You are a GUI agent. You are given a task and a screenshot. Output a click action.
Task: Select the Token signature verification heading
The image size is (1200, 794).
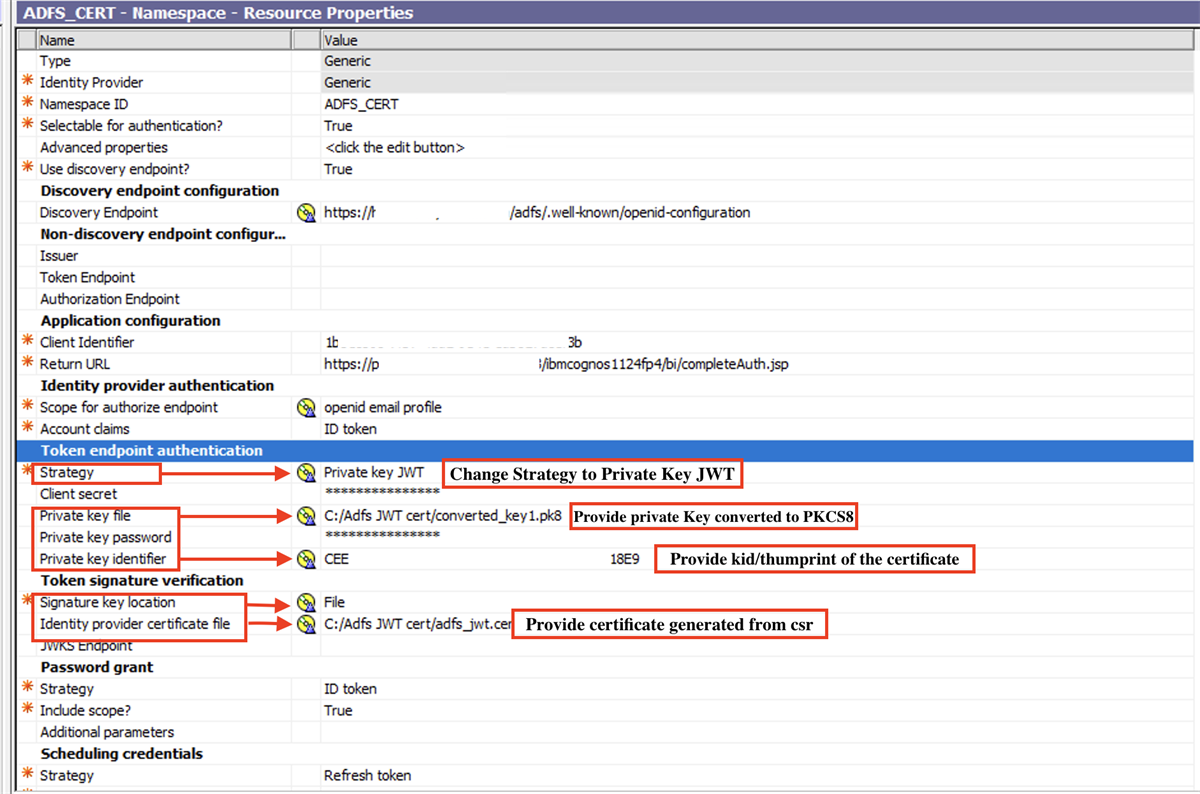click(142, 581)
